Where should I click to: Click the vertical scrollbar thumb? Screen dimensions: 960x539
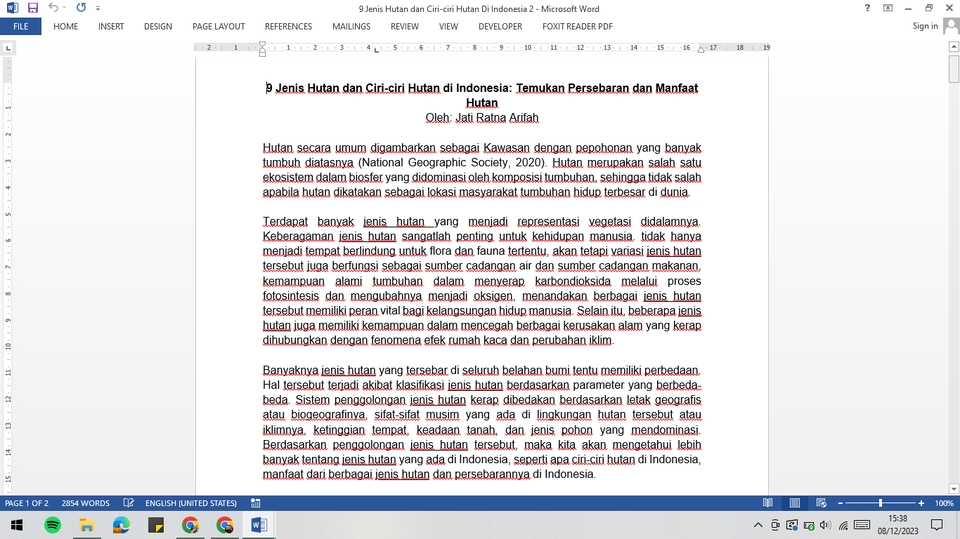[953, 69]
